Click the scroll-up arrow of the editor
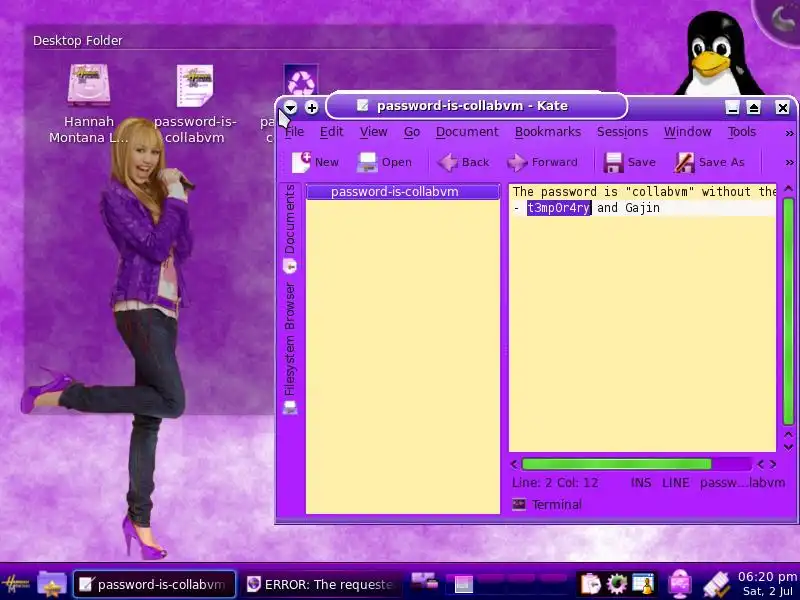 pos(788,189)
